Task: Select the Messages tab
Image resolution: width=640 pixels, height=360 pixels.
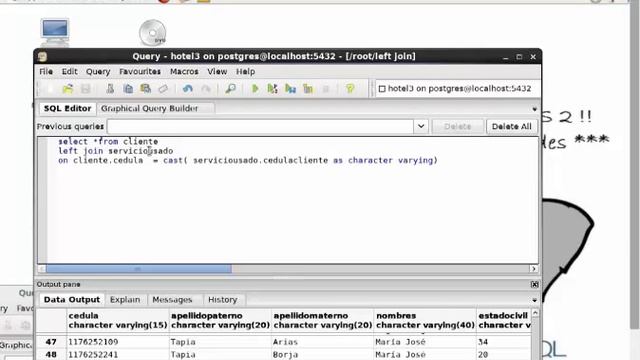Action: tap(172, 300)
